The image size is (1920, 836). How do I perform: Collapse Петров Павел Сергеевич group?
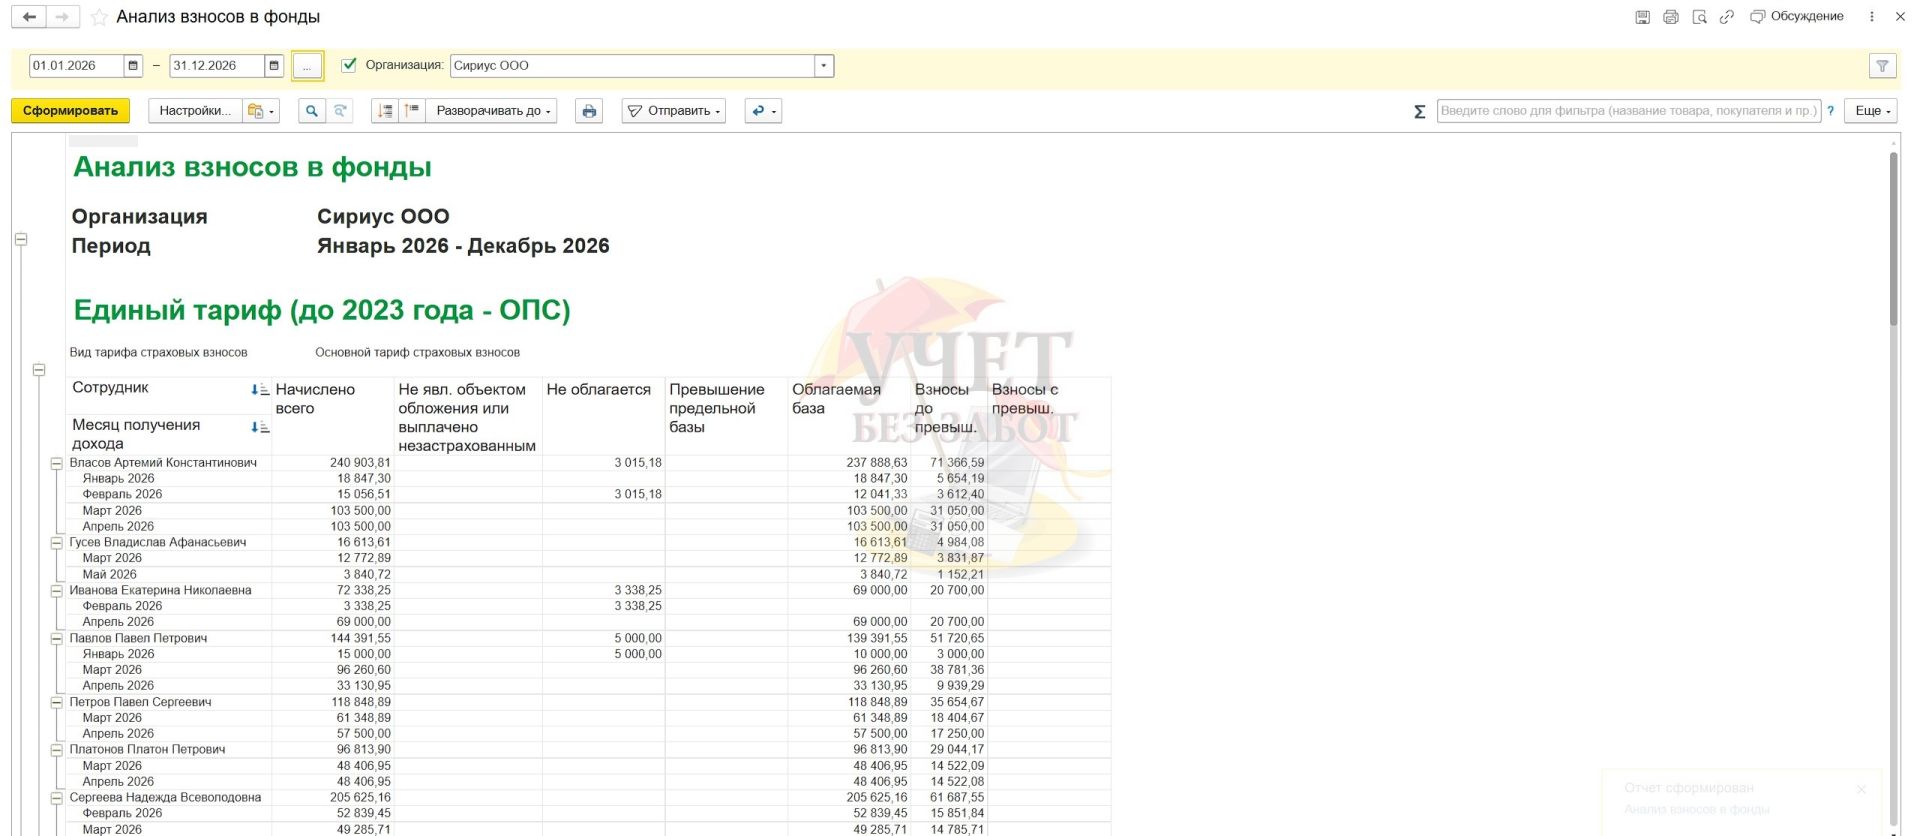point(57,703)
